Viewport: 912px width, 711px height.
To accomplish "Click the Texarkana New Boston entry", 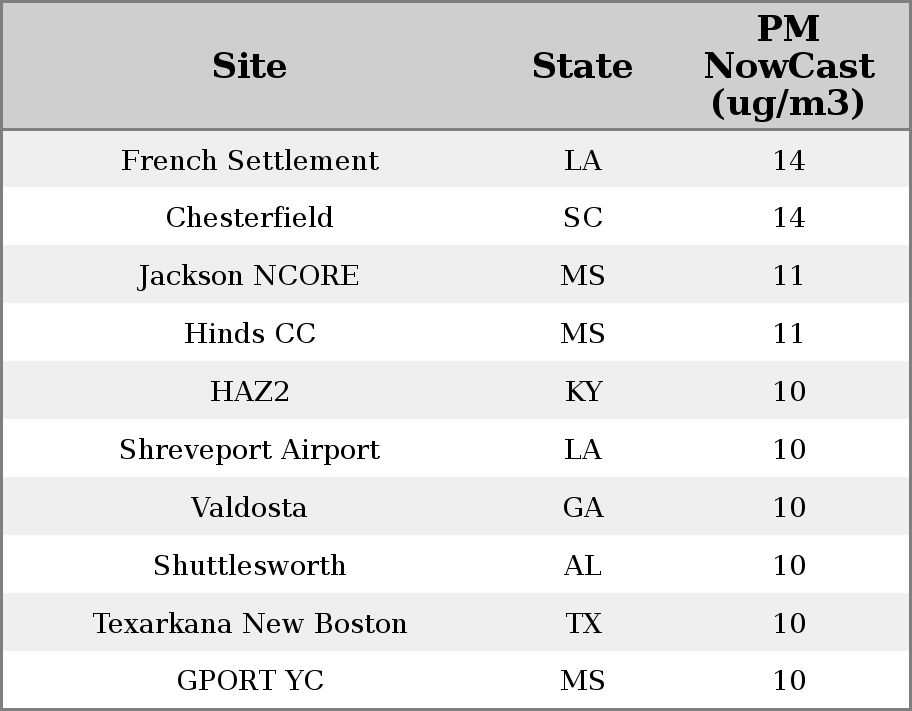I will 250,623.
